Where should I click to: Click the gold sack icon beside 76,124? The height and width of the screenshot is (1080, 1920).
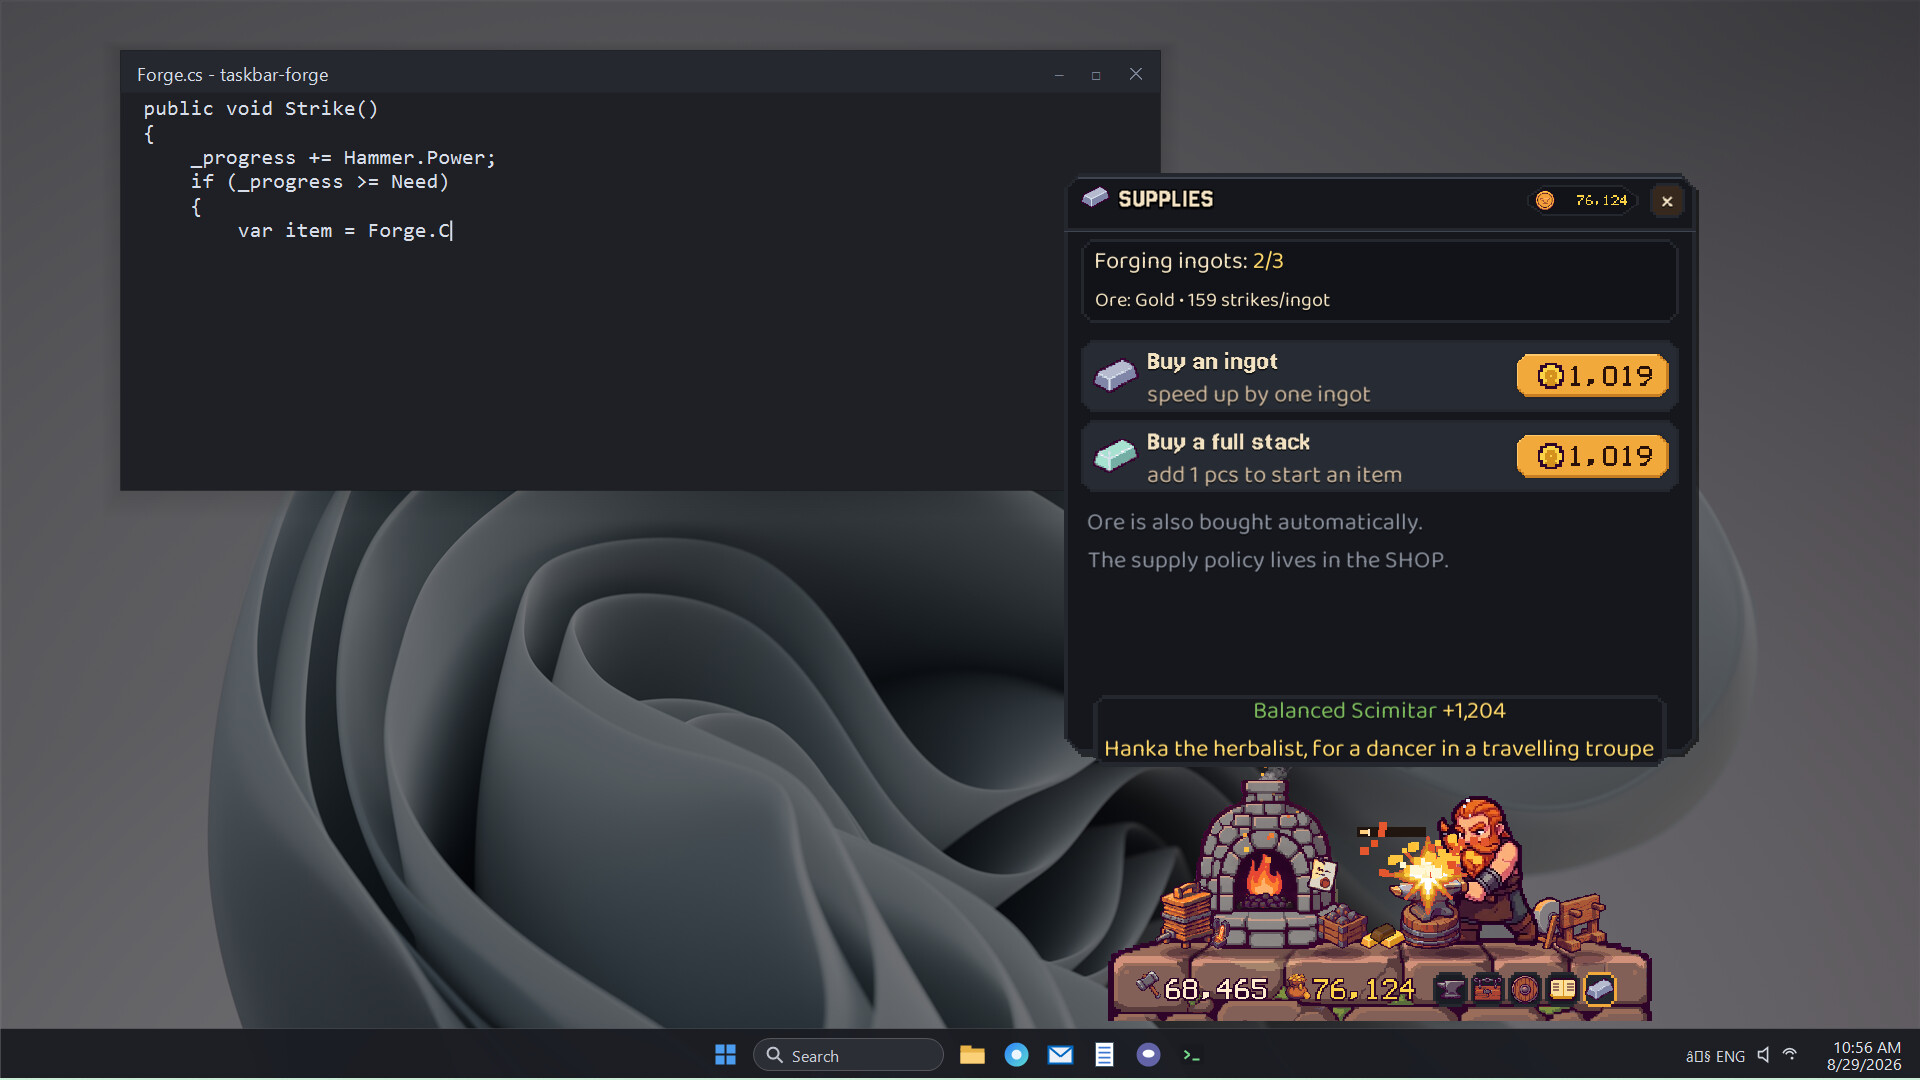tap(1297, 988)
